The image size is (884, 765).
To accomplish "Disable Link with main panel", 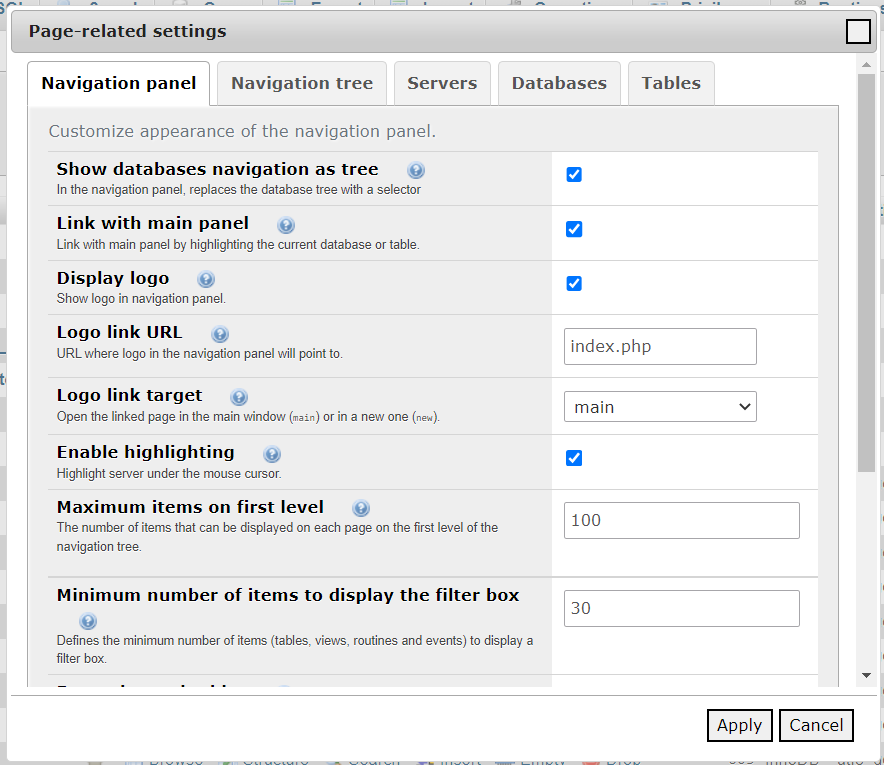I will 574,229.
